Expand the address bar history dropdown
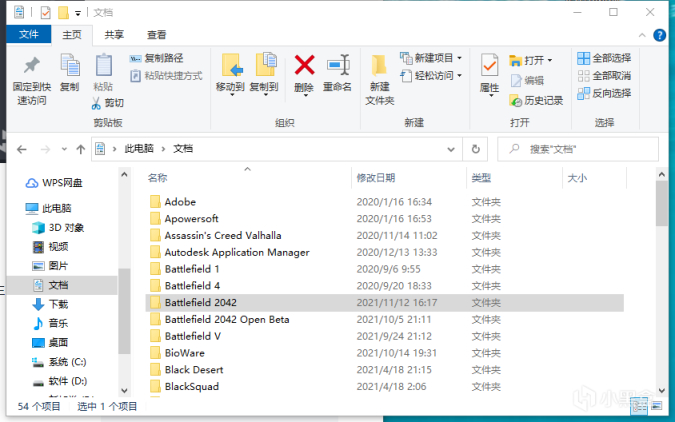This screenshot has height=422, width=675. (451, 149)
